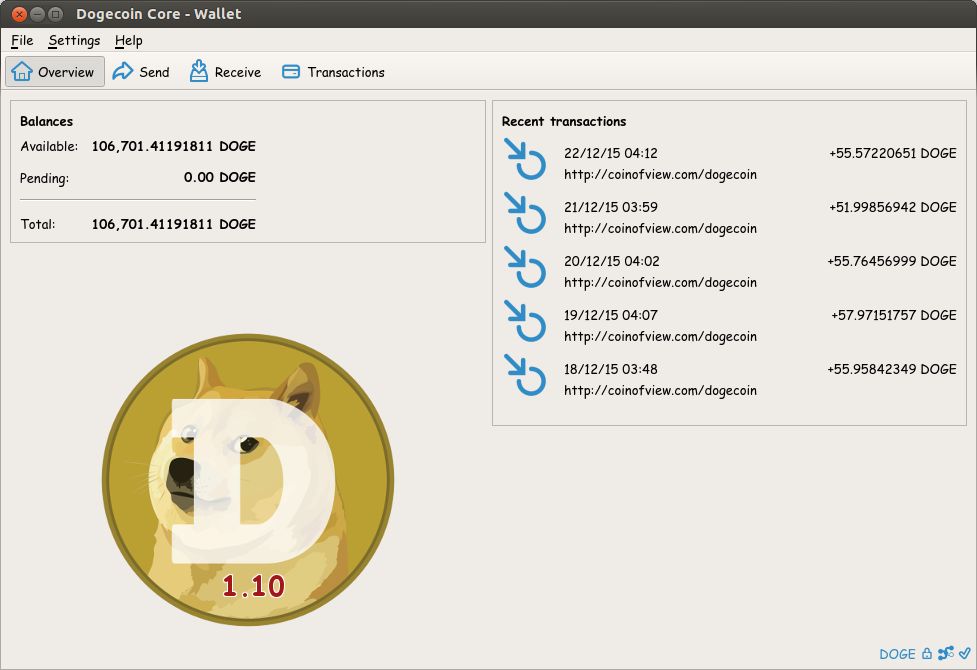Click the Total balance value

coord(174,224)
